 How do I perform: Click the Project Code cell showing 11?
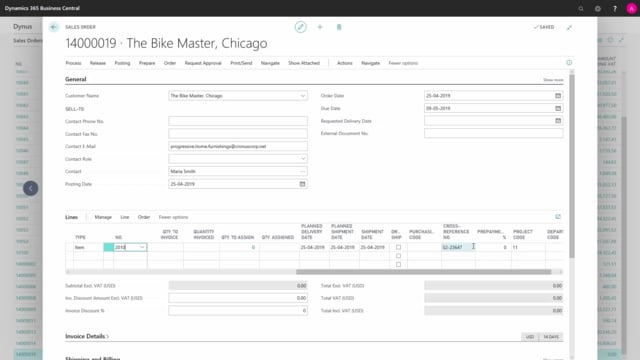[528, 247]
